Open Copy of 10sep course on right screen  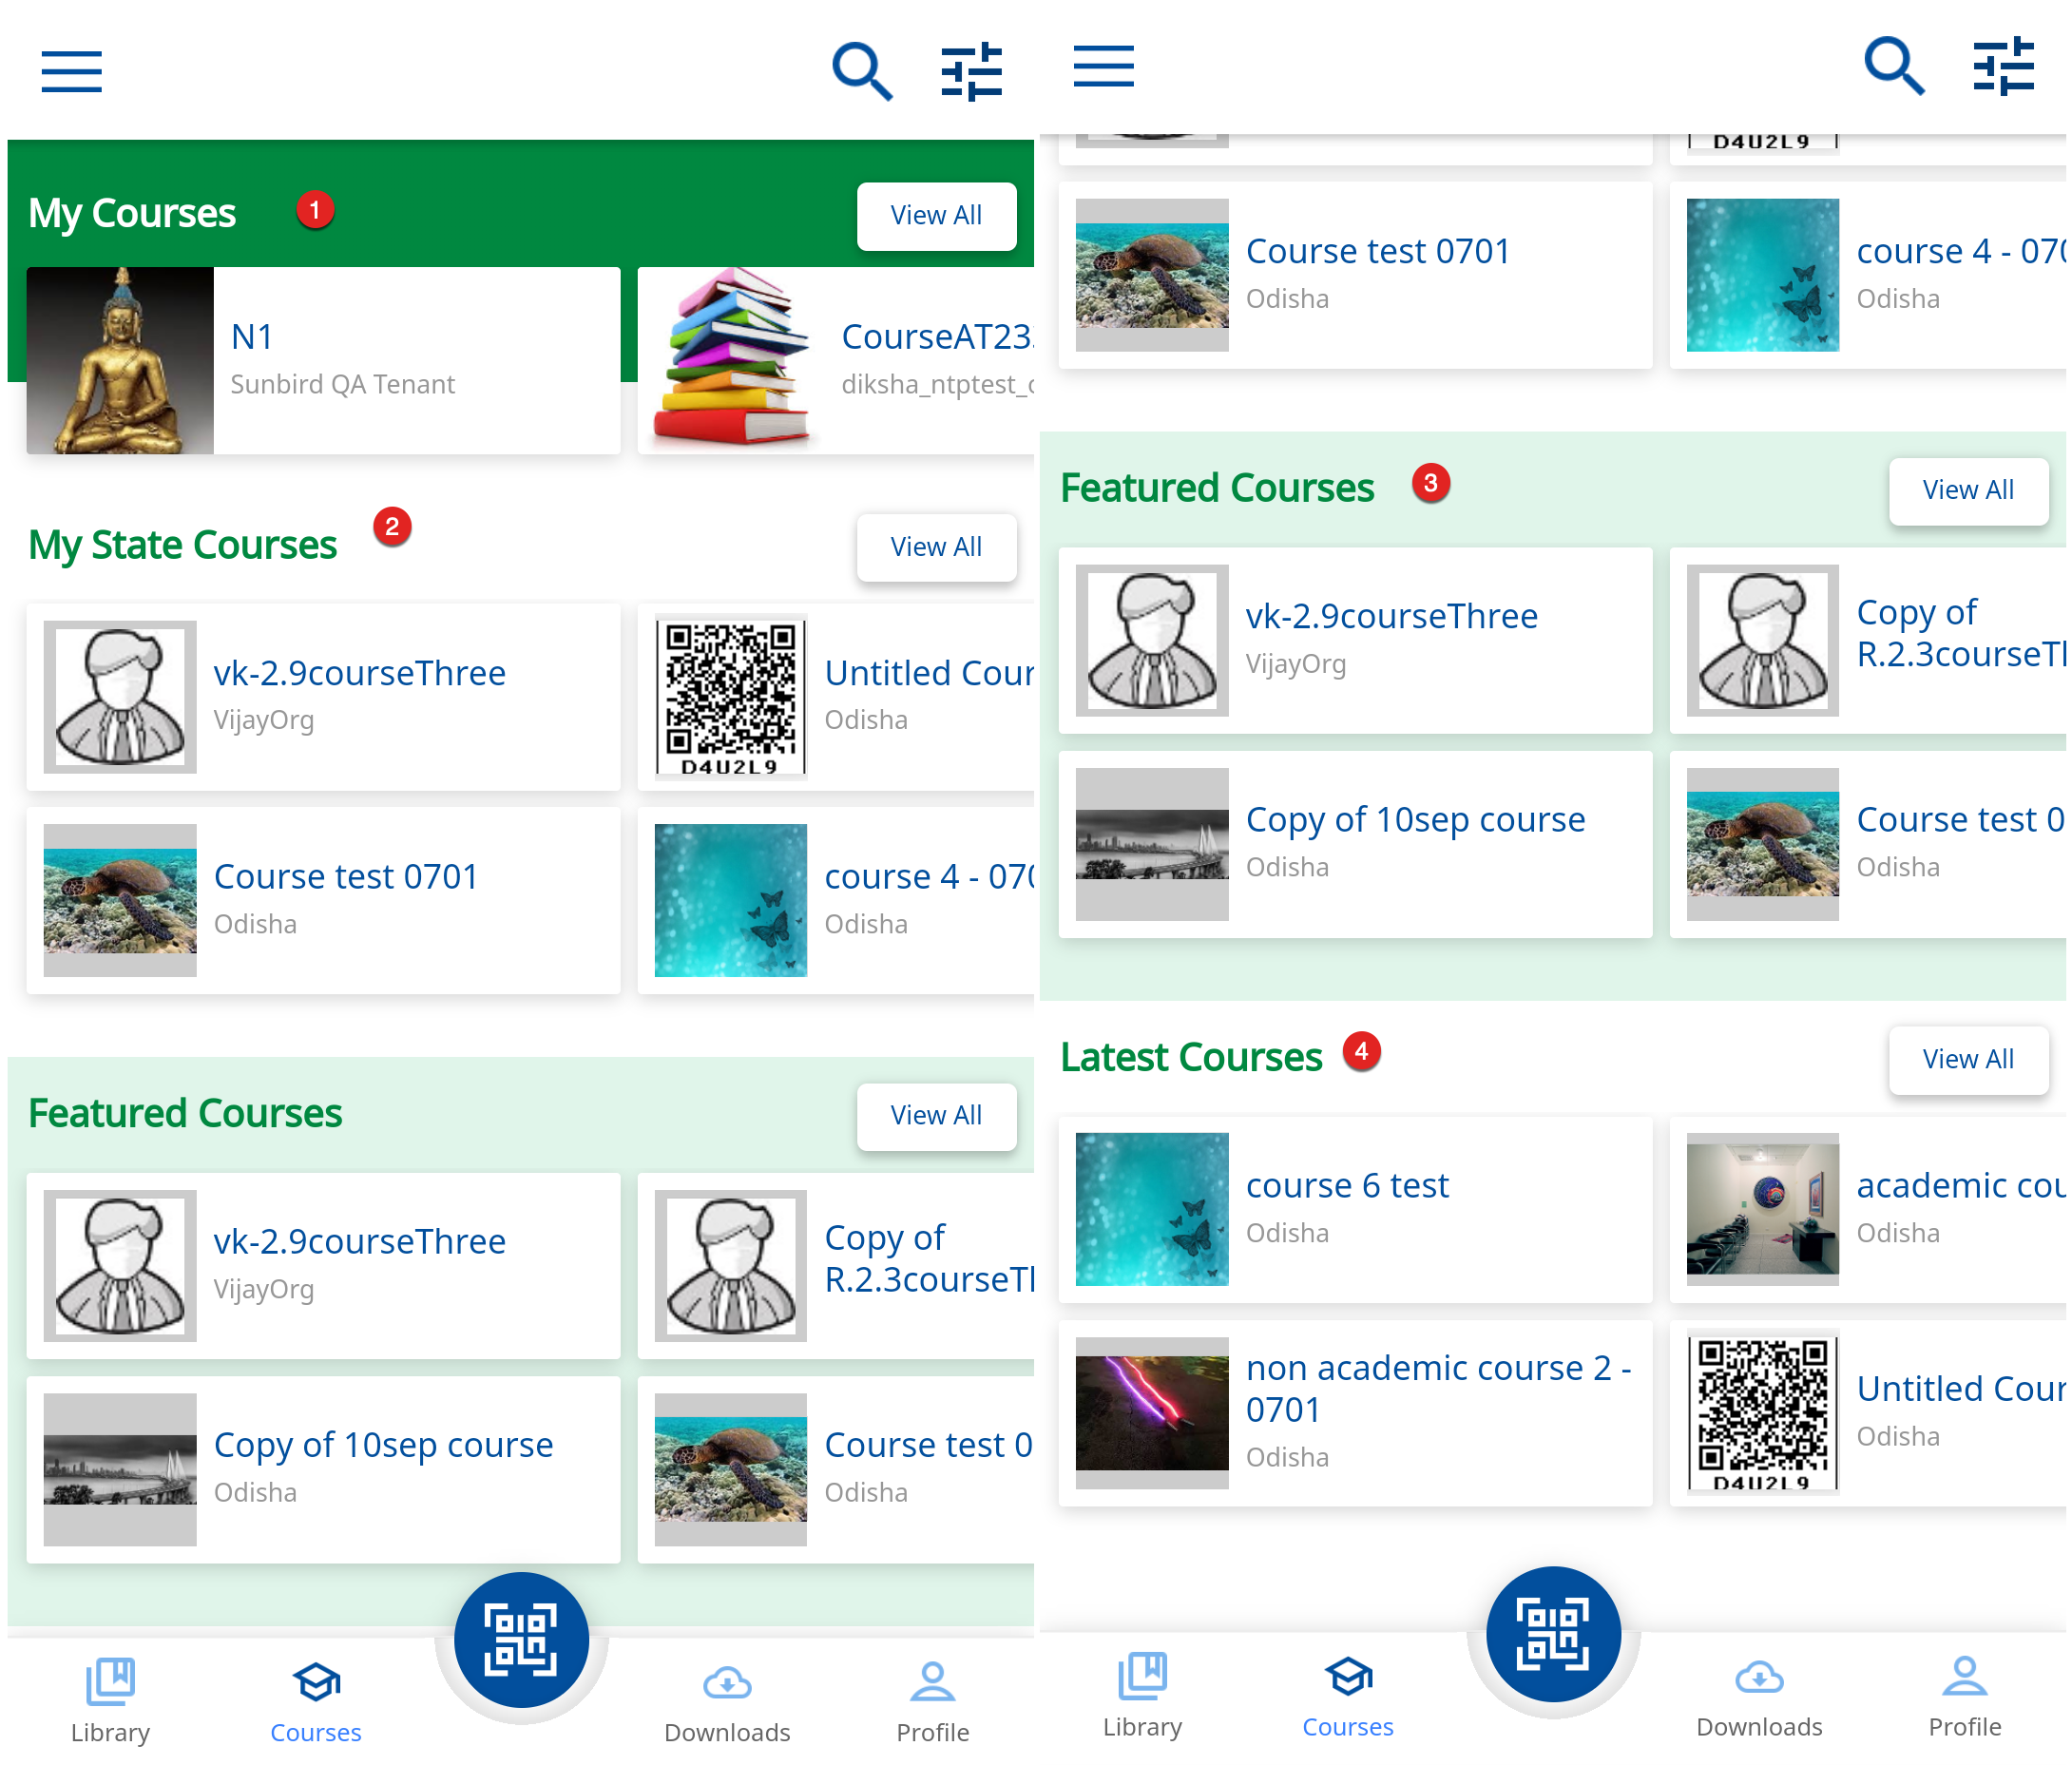[1355, 843]
